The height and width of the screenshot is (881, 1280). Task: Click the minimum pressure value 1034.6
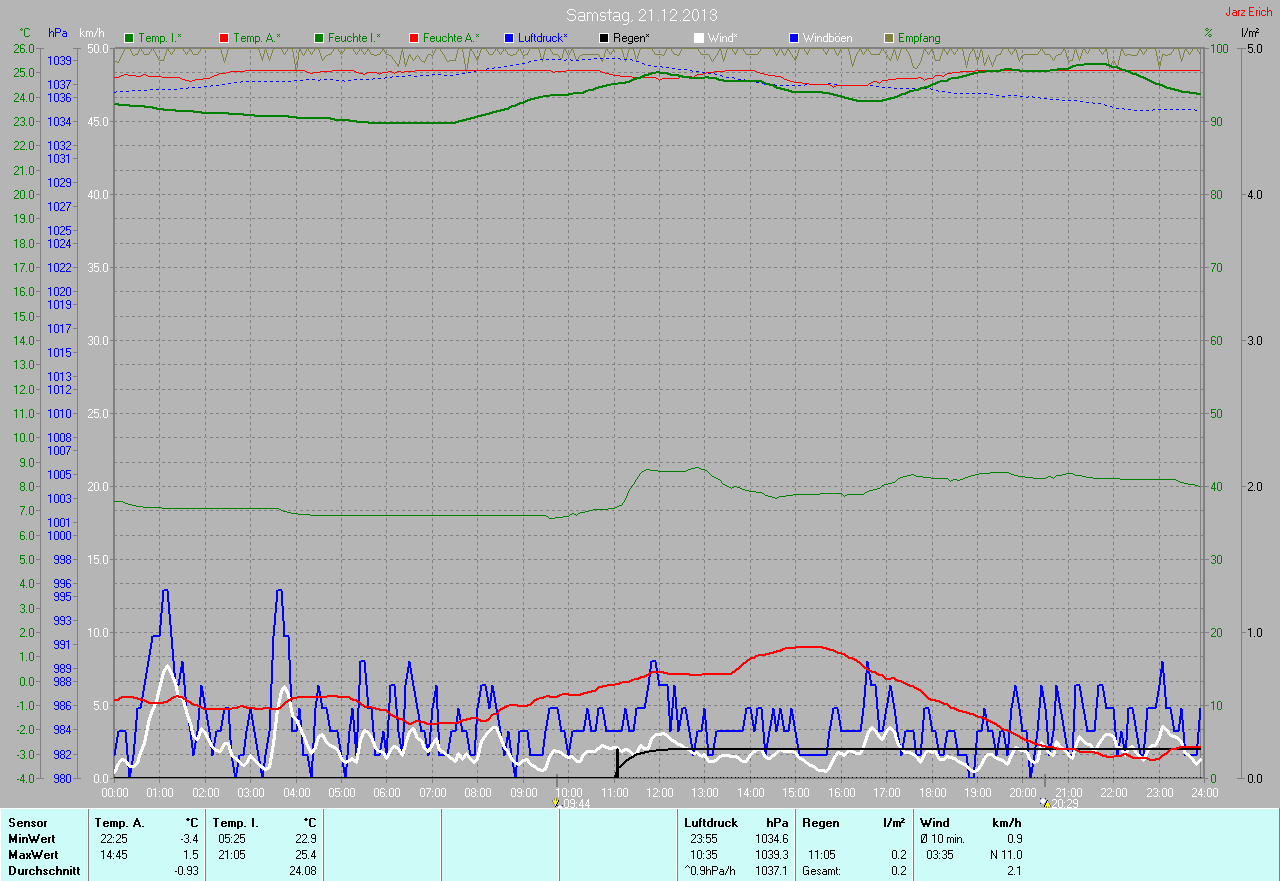(772, 839)
